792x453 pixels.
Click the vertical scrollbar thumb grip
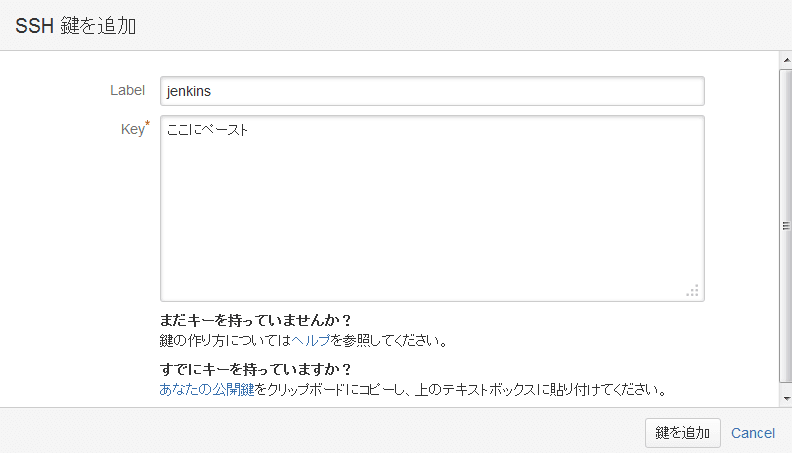click(x=785, y=226)
